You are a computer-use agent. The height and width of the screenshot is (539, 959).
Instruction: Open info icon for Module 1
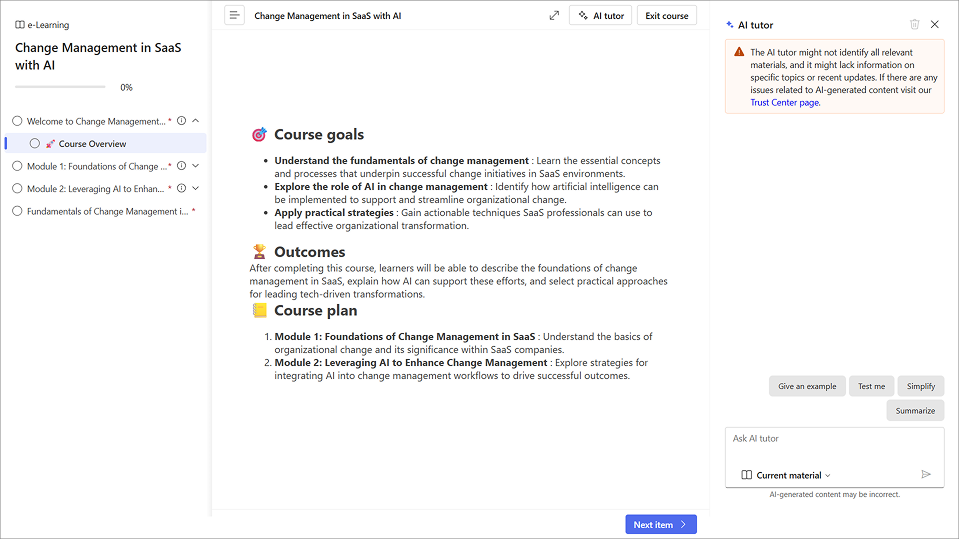click(x=181, y=166)
